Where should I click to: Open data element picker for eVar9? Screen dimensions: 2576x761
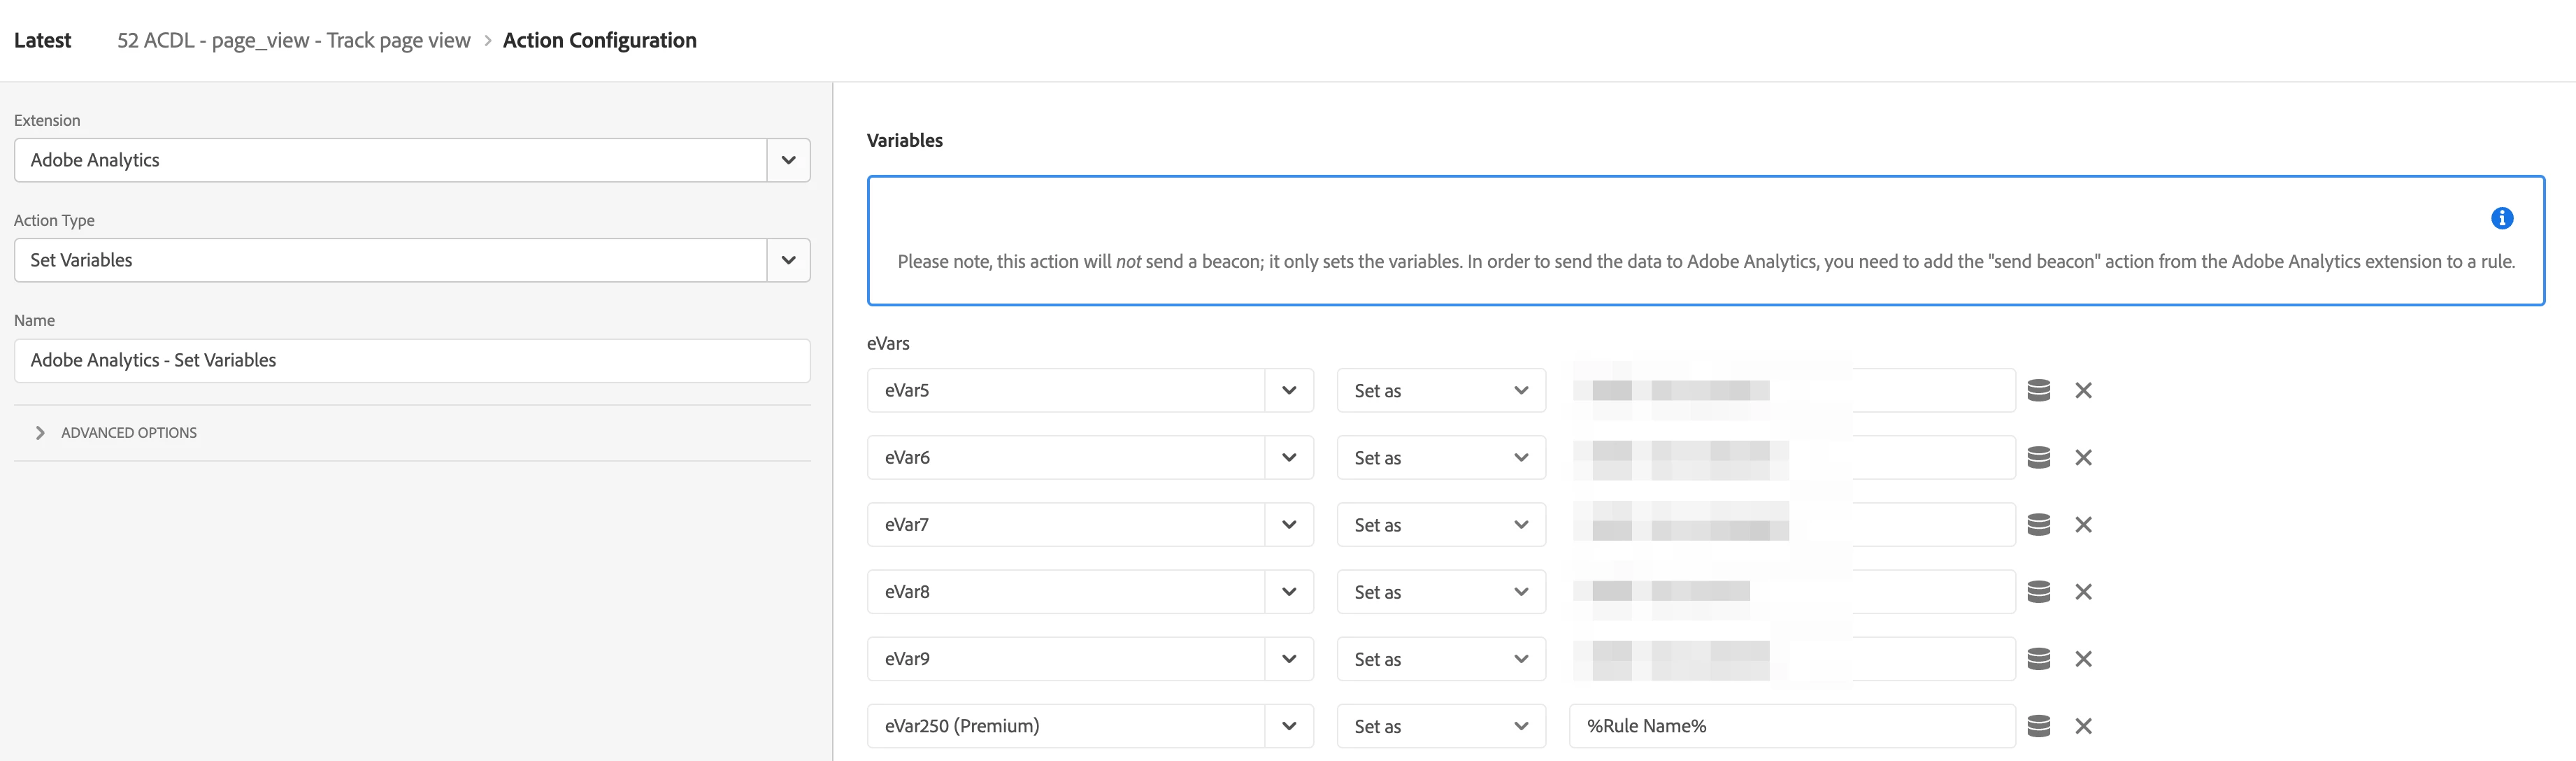(2038, 659)
